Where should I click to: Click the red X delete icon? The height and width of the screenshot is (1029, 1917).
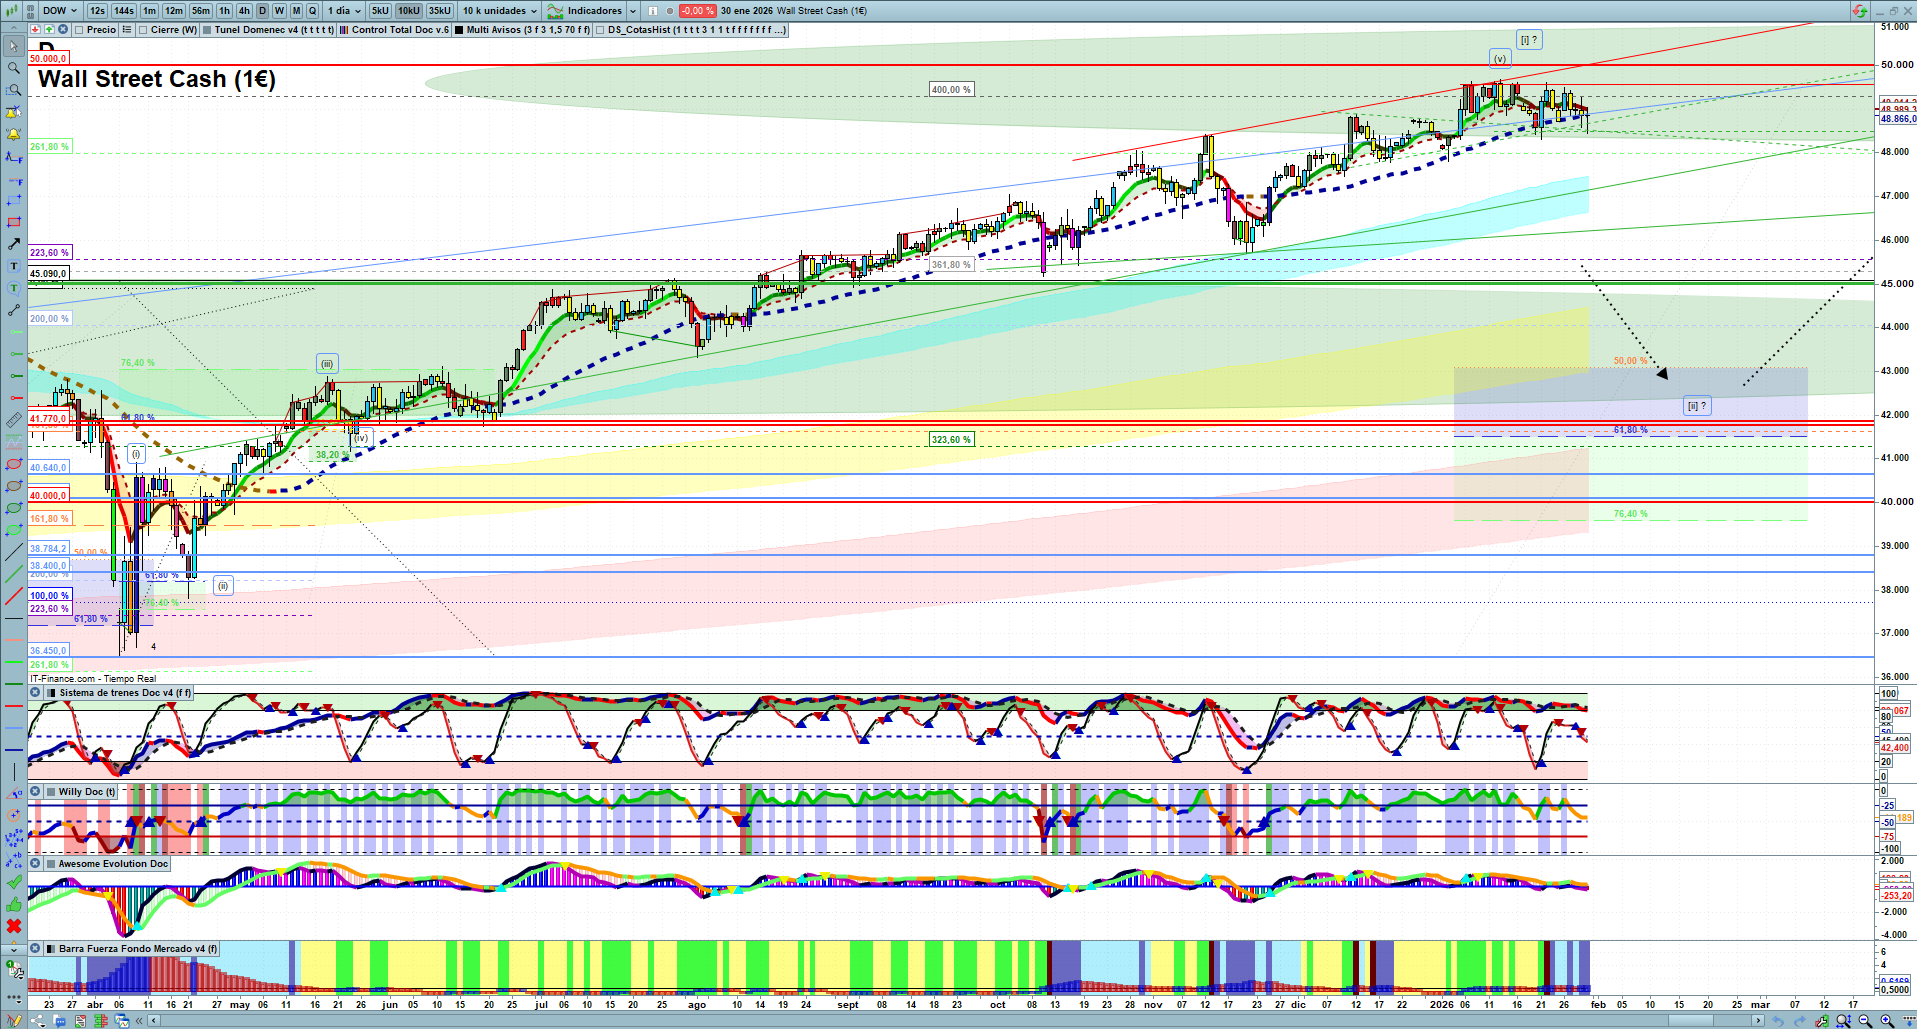[x=14, y=926]
